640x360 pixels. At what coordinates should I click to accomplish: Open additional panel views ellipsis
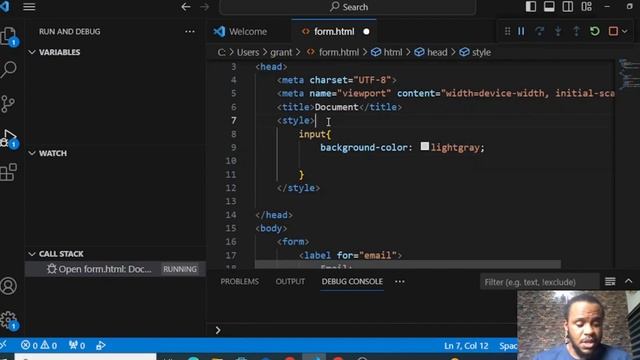click(x=400, y=282)
